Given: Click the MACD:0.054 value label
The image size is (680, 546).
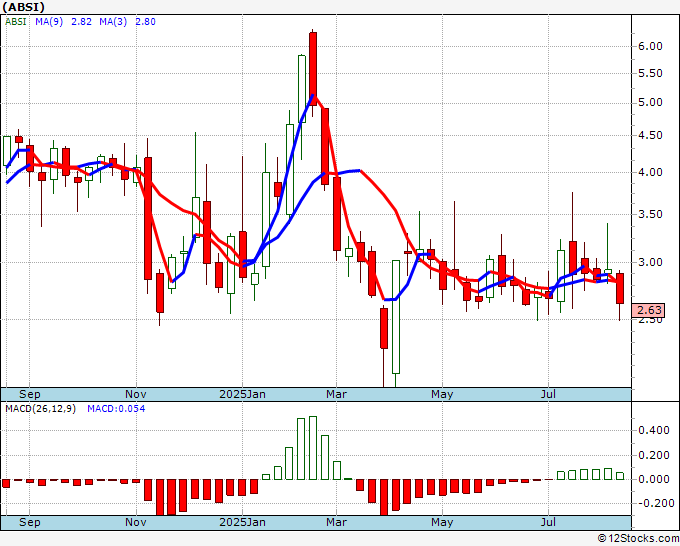Looking at the screenshot, I should pos(116,409).
